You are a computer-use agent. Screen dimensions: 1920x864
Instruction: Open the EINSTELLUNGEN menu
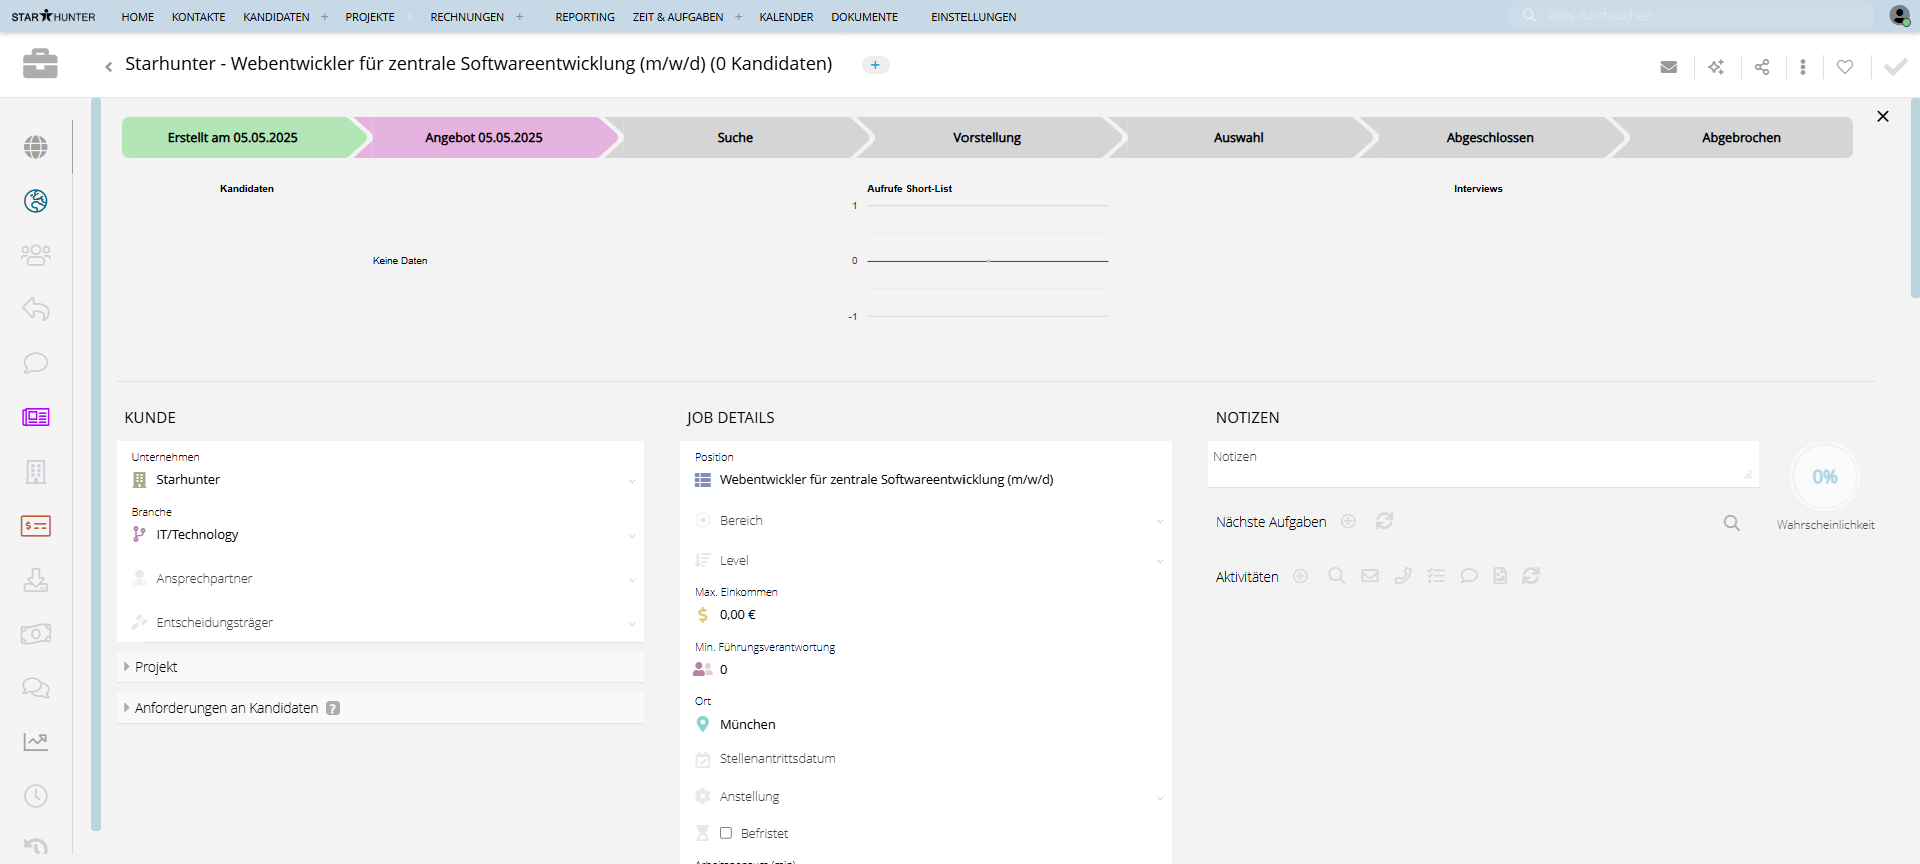point(973,17)
